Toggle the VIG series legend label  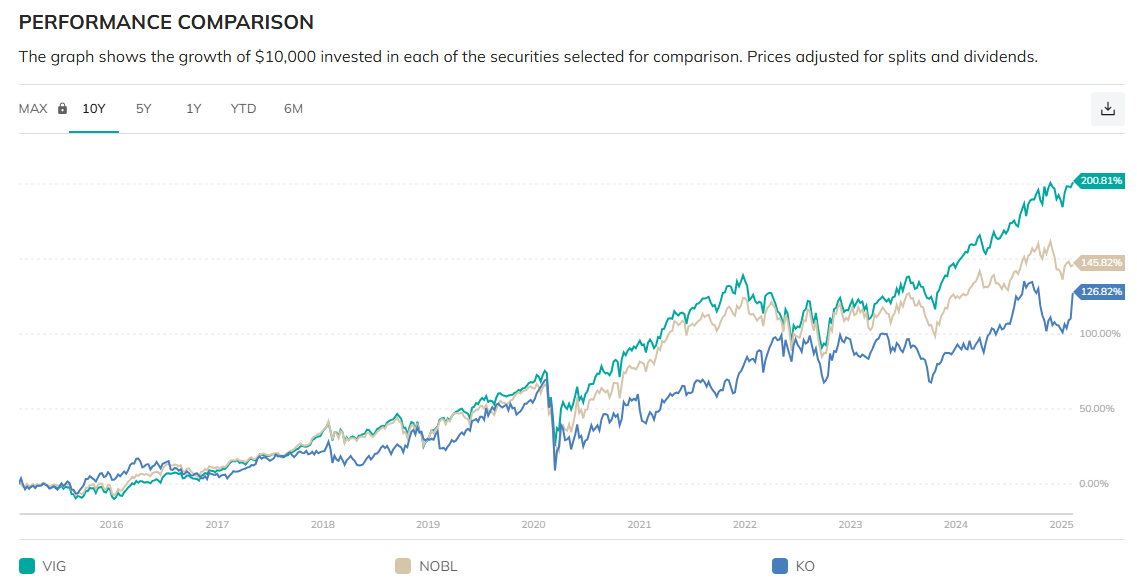click(54, 567)
